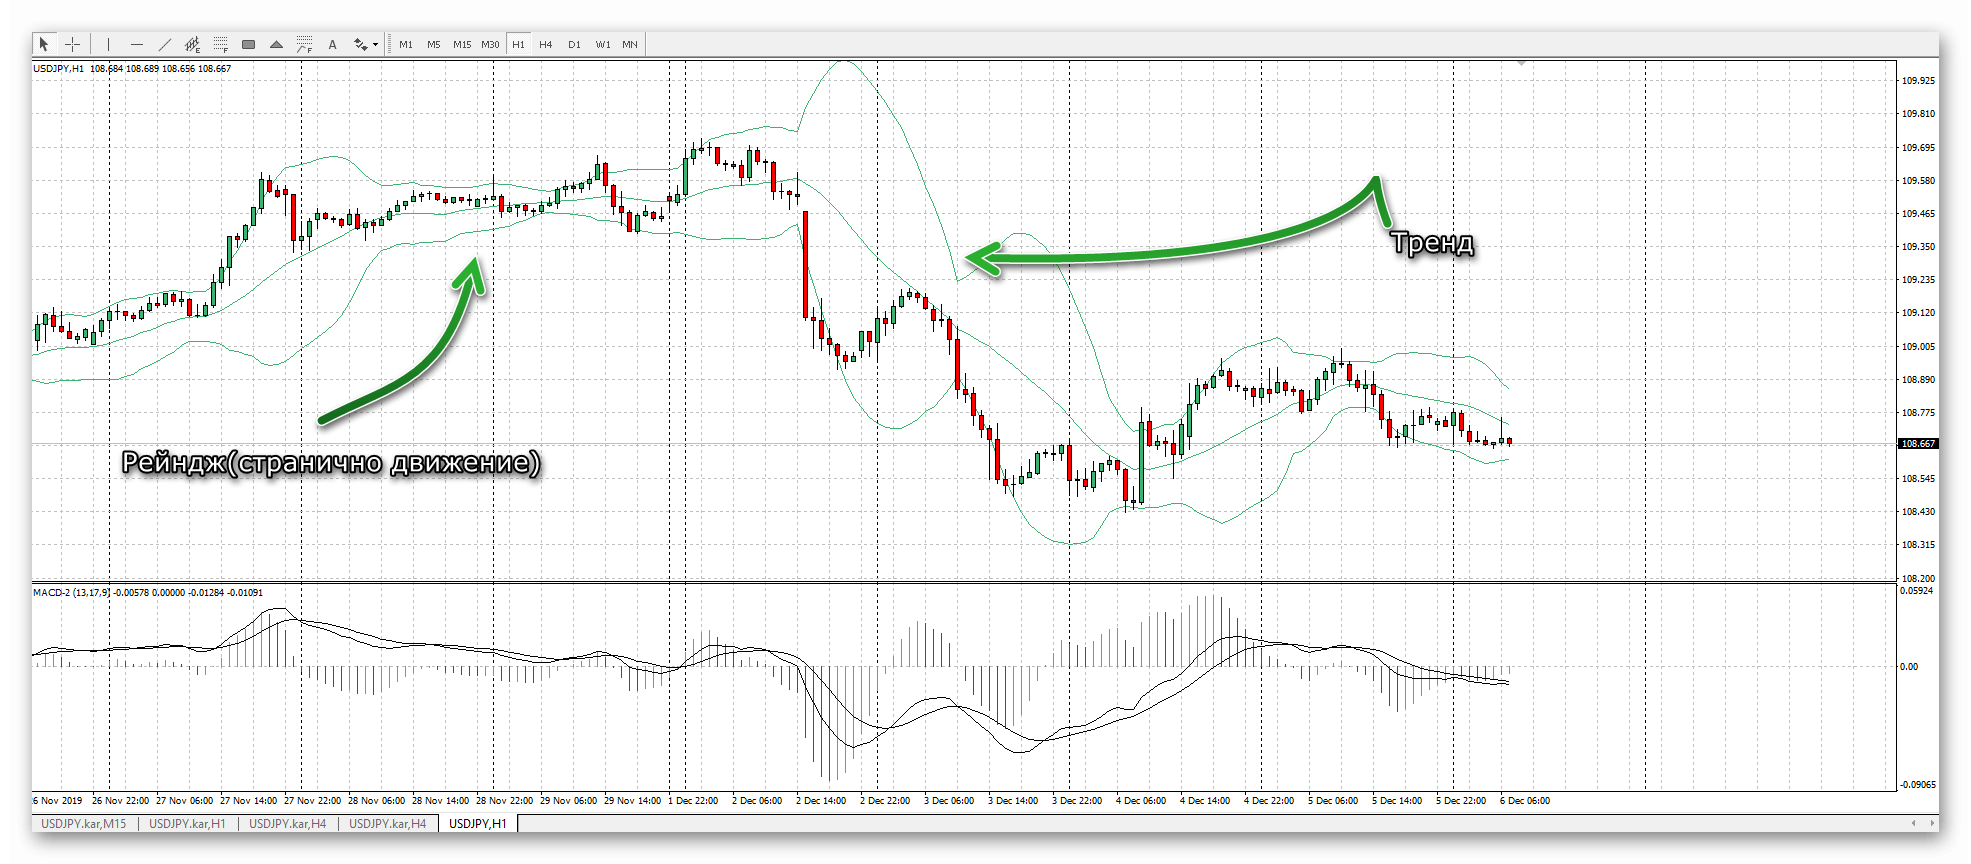Switch the chart to M1 timeframe
1971x864 pixels.
[406, 44]
